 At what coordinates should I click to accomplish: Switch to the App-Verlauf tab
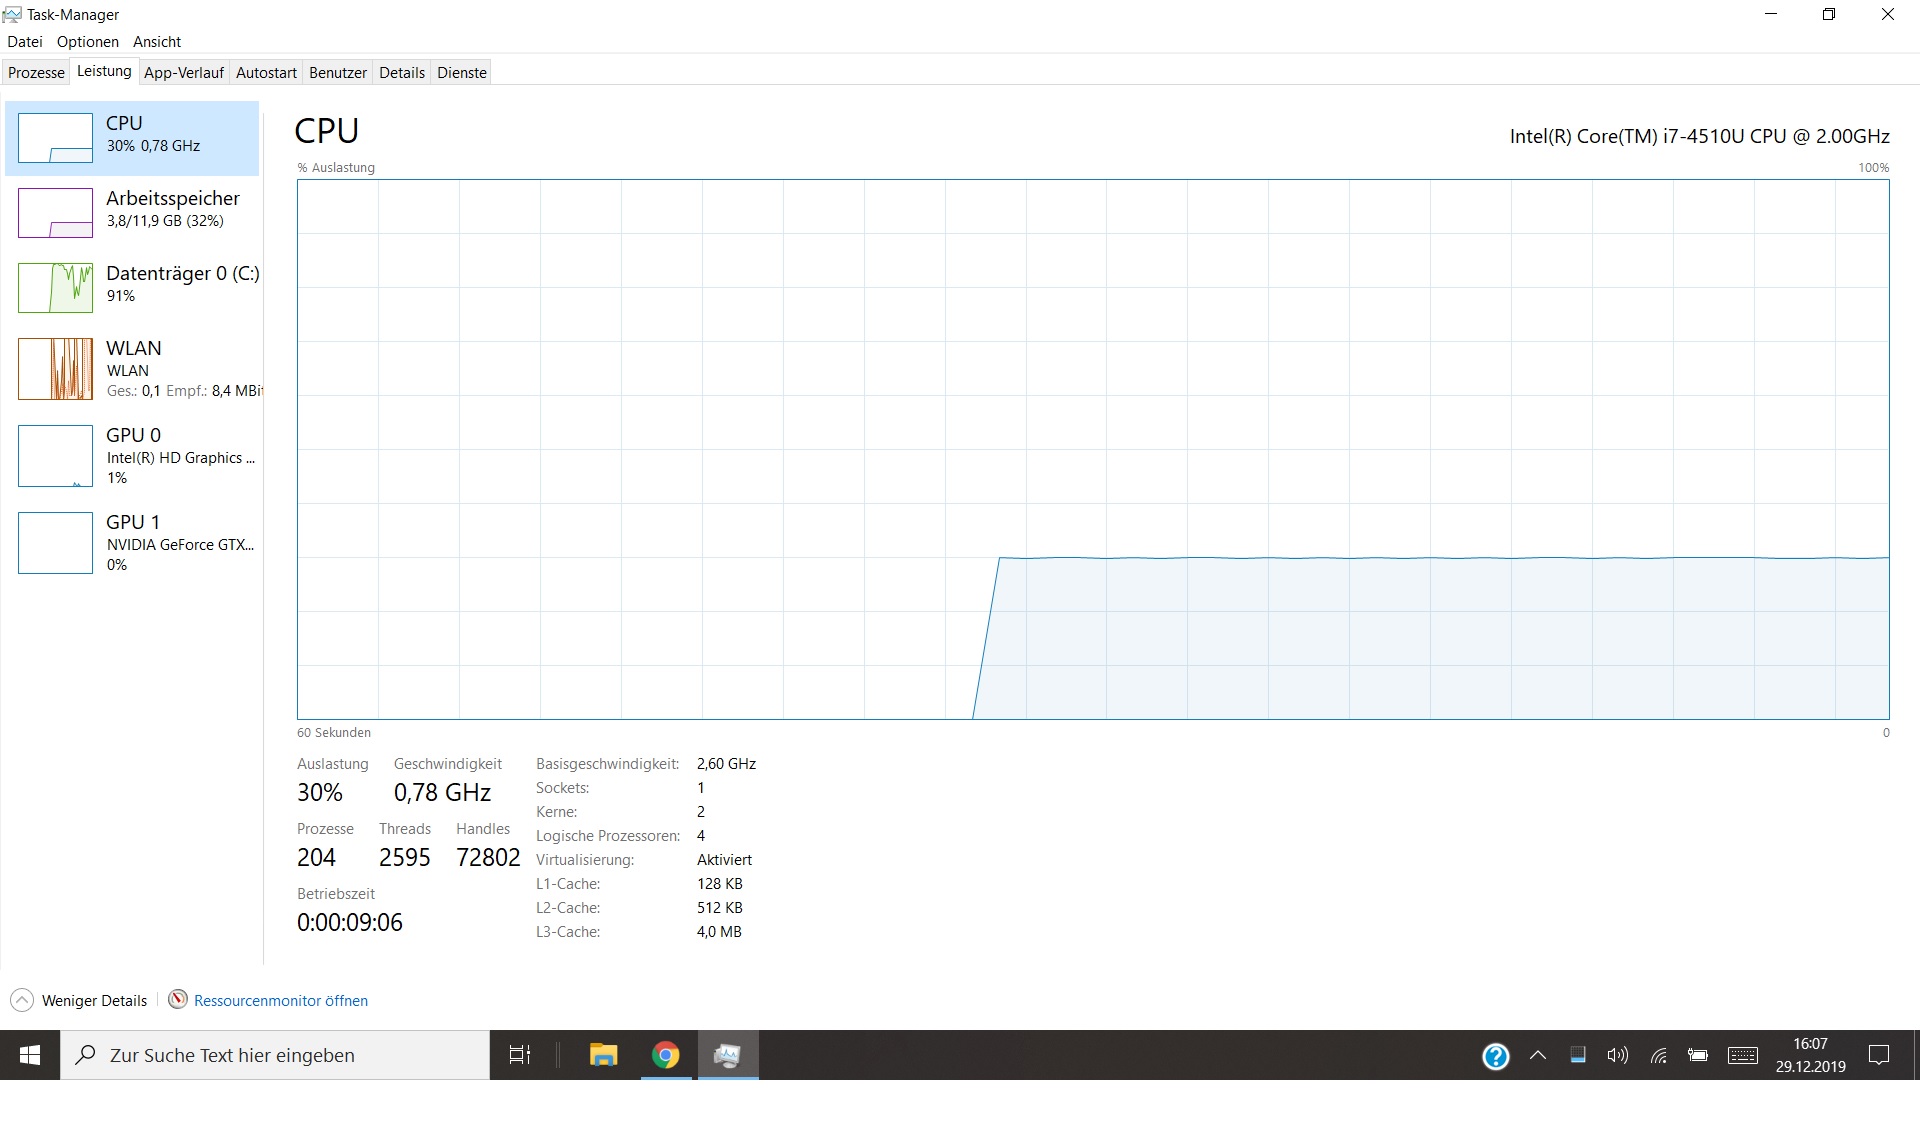(183, 73)
